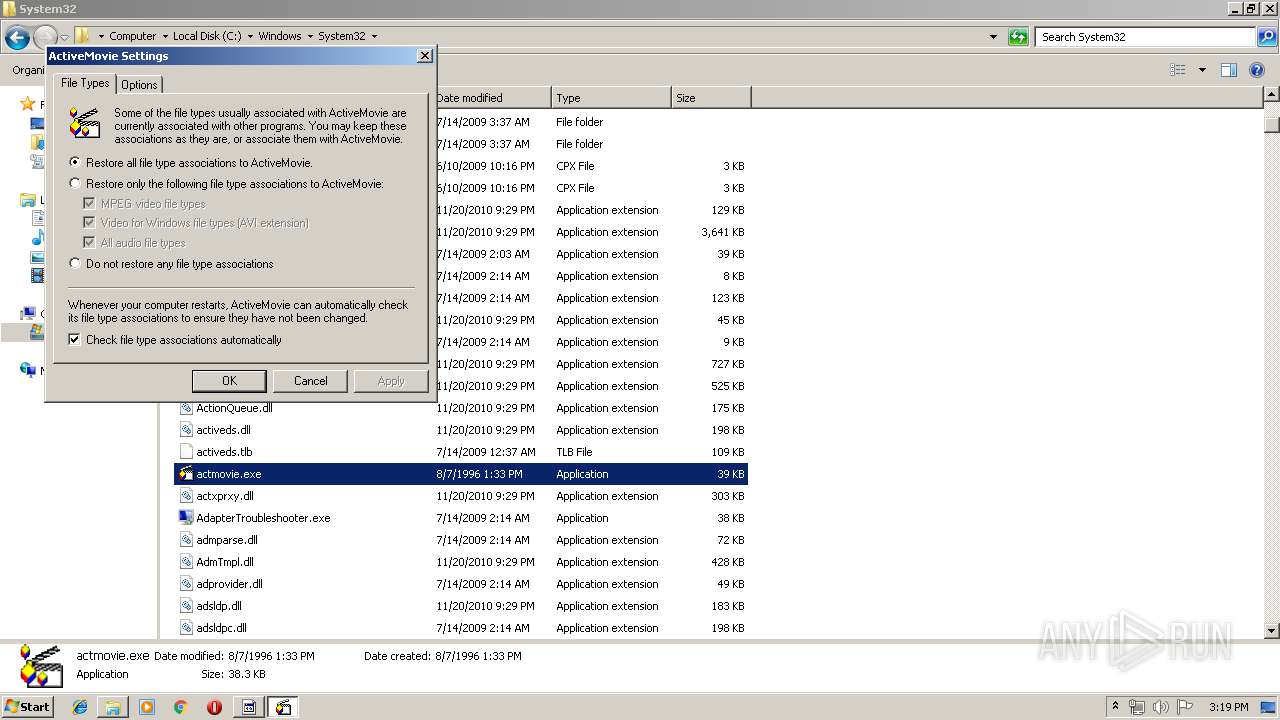Screen dimensions: 1280x720
Task: Show hidden tray icons arrow
Action: [1116, 707]
